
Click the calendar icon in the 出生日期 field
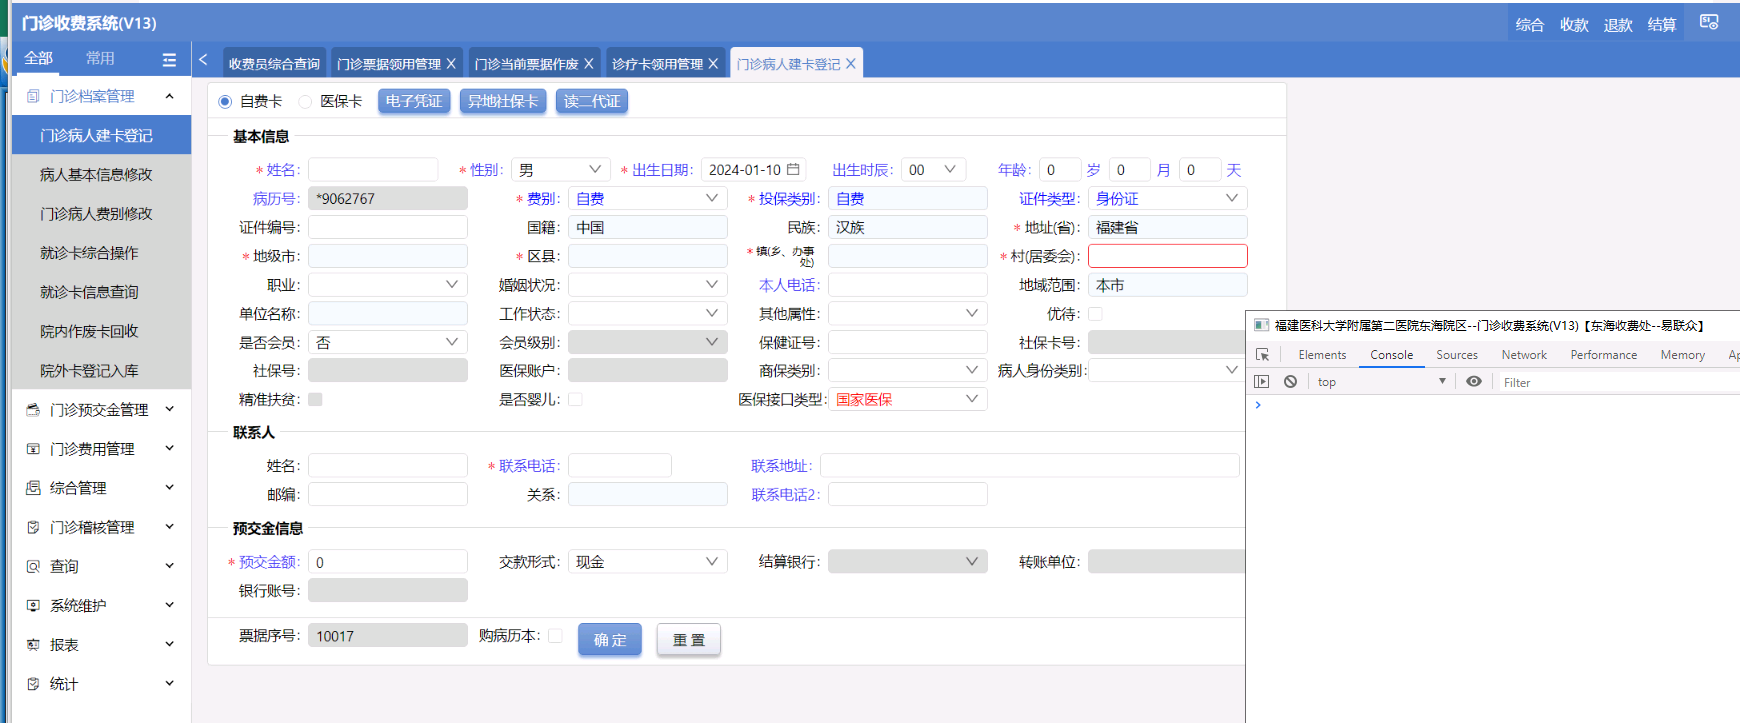point(793,170)
